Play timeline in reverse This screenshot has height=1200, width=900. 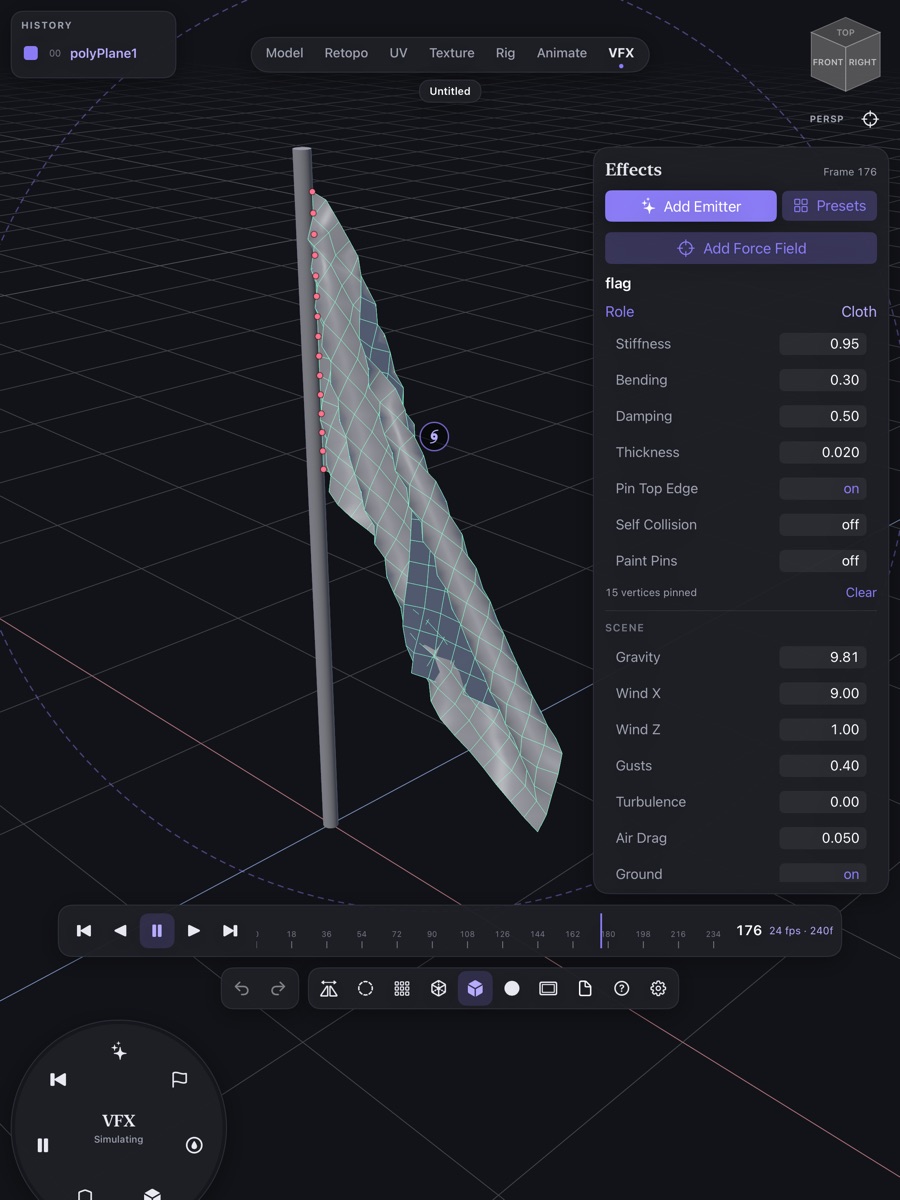(x=120, y=931)
